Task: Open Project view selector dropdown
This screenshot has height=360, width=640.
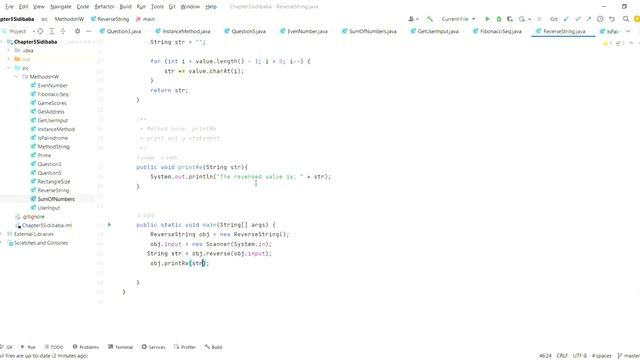Action: point(18,31)
